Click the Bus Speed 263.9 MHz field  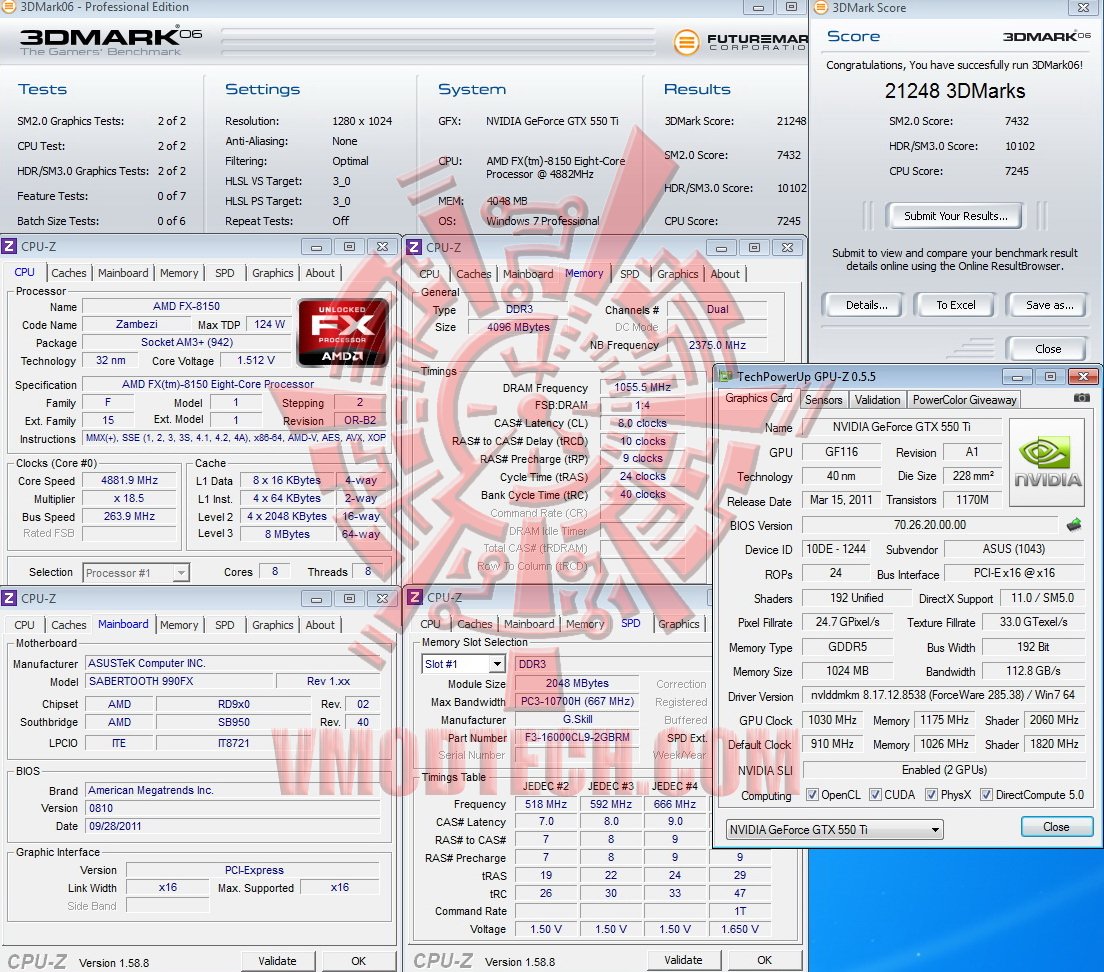130,517
